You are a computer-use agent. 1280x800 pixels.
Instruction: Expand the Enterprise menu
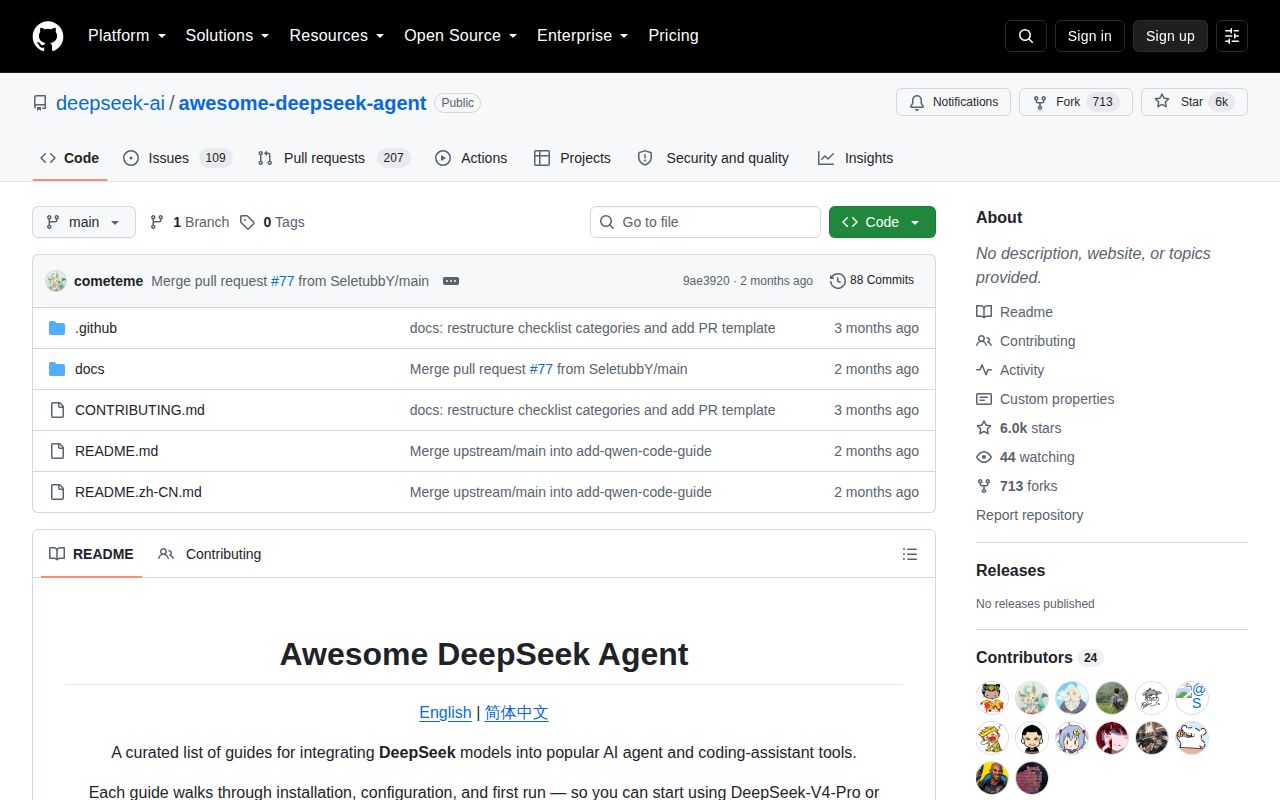pos(583,36)
